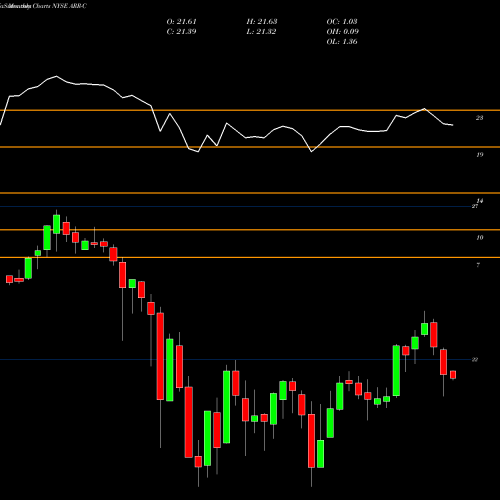Click the 22 price level label
500x500 pixels.
click(475, 360)
